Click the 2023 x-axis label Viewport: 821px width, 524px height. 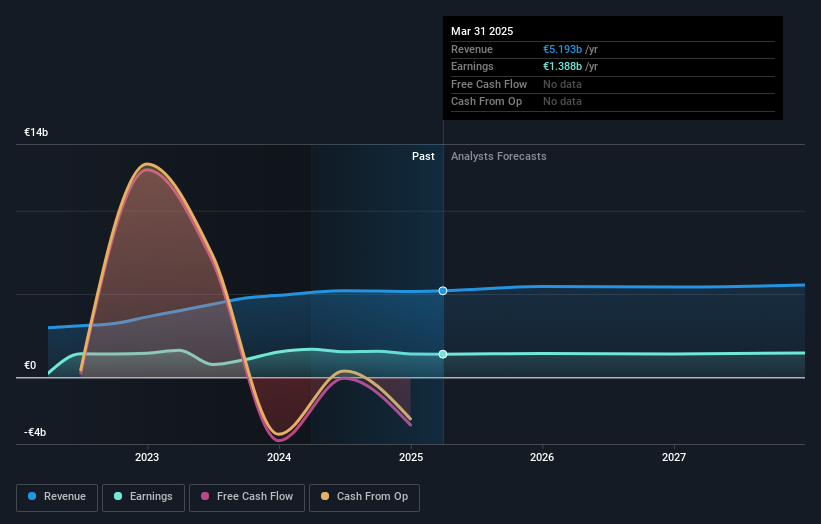pos(147,457)
